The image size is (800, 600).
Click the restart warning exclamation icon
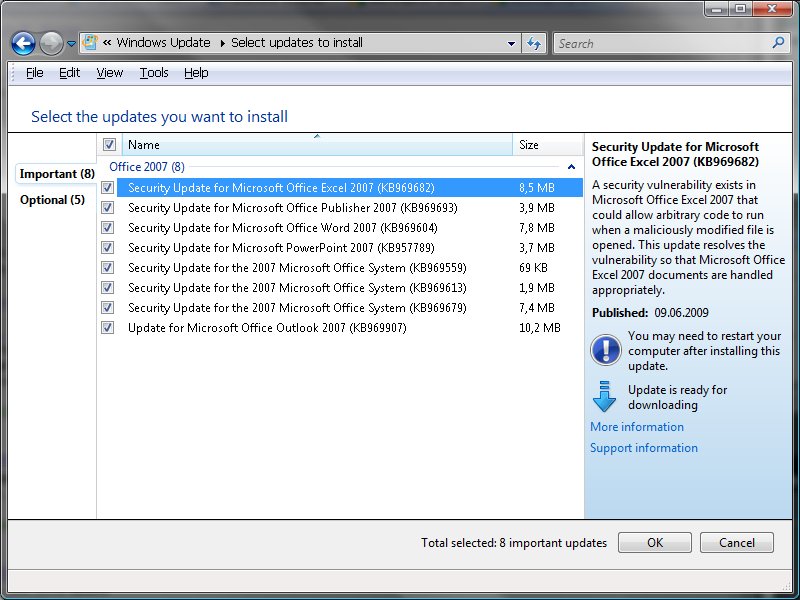[606, 350]
